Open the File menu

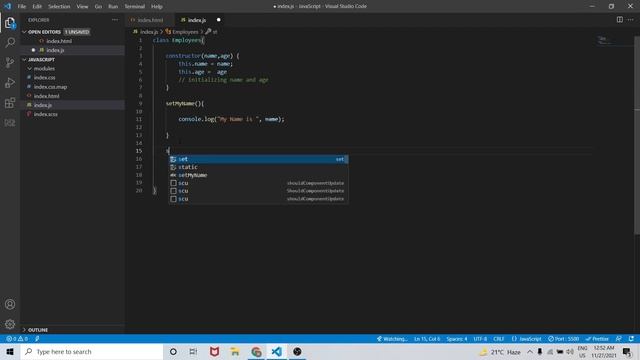22,7
